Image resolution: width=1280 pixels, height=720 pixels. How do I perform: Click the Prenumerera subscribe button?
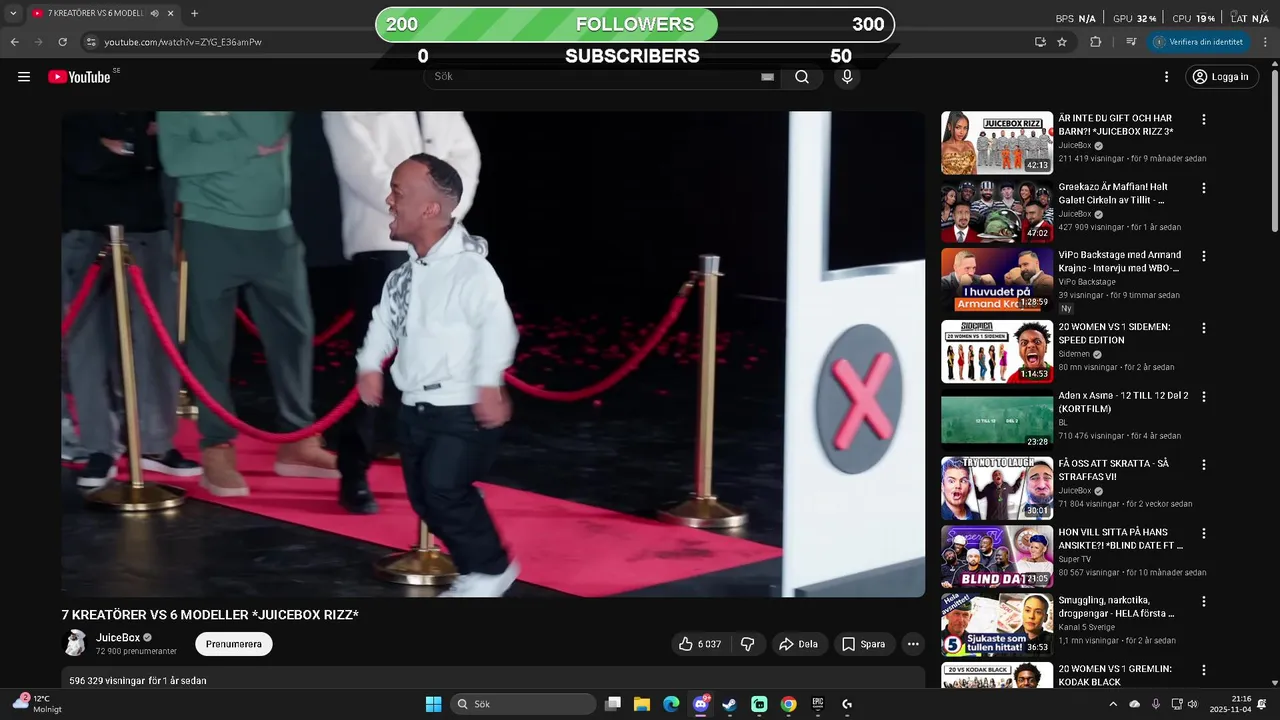(234, 644)
